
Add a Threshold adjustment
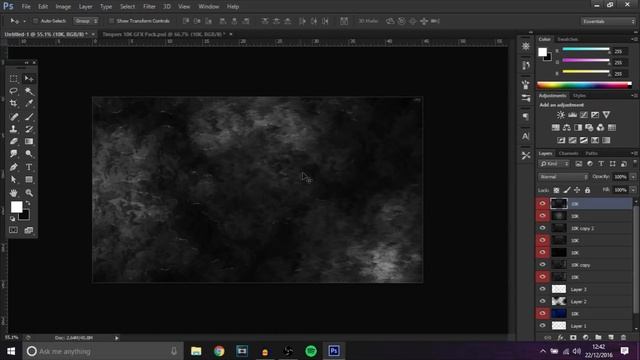tap(584, 140)
